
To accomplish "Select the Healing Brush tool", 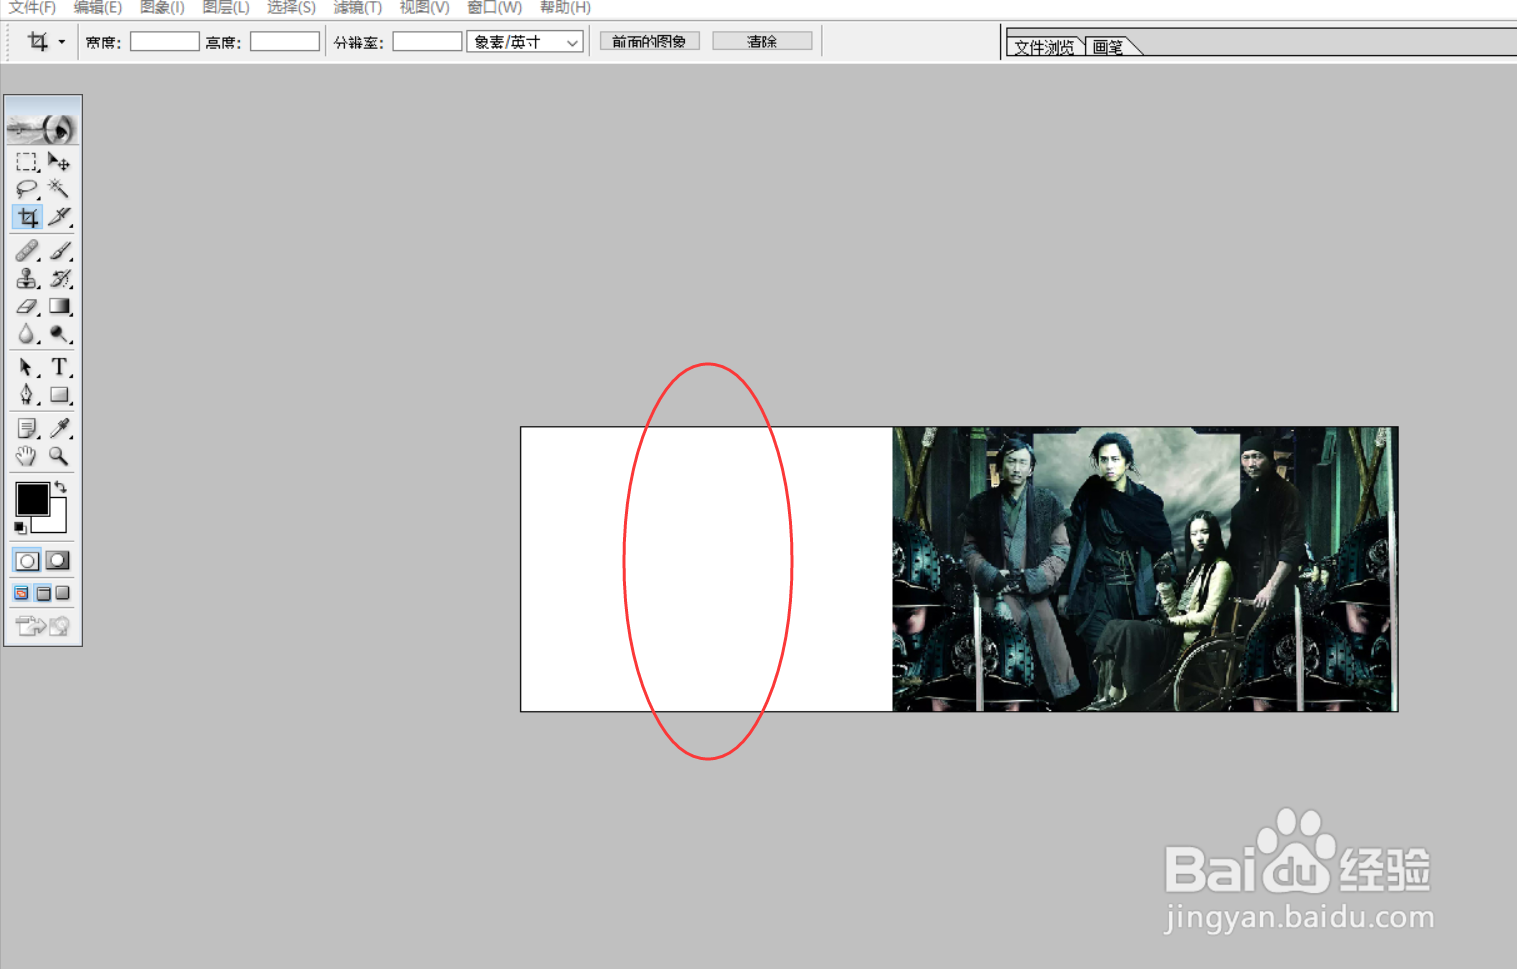I will click(27, 250).
